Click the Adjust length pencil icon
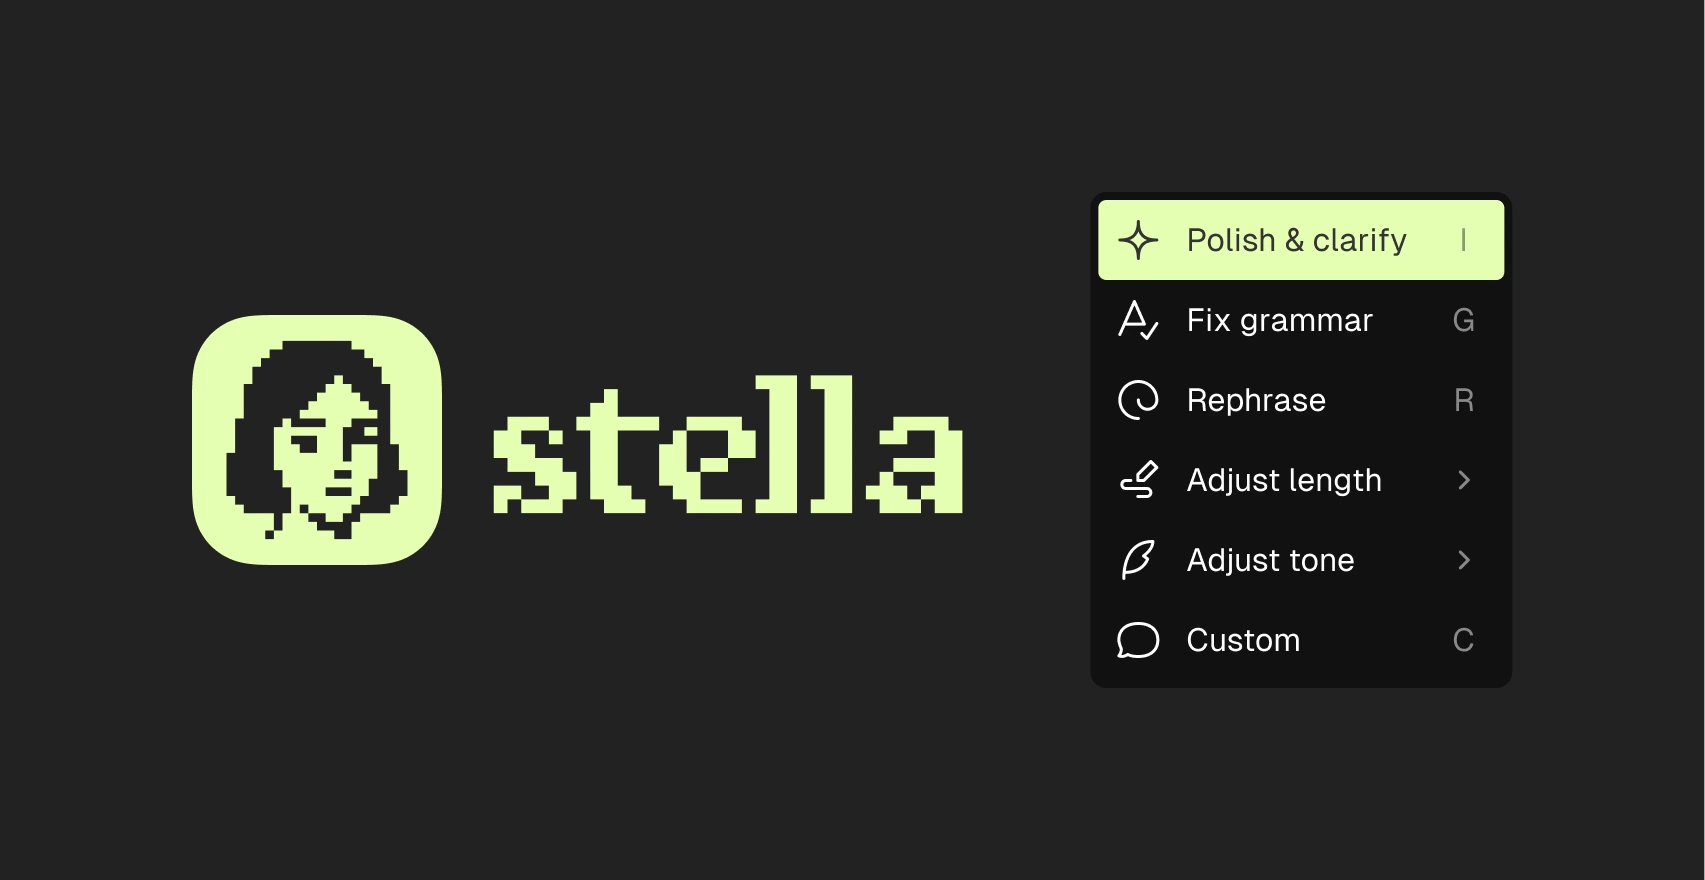The width and height of the screenshot is (1705, 880). 1138,480
